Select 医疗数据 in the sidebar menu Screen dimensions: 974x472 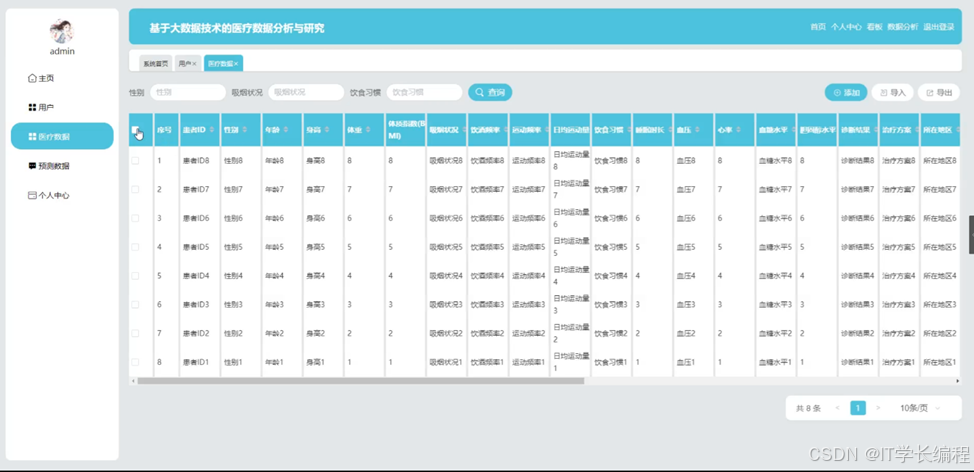pos(62,136)
